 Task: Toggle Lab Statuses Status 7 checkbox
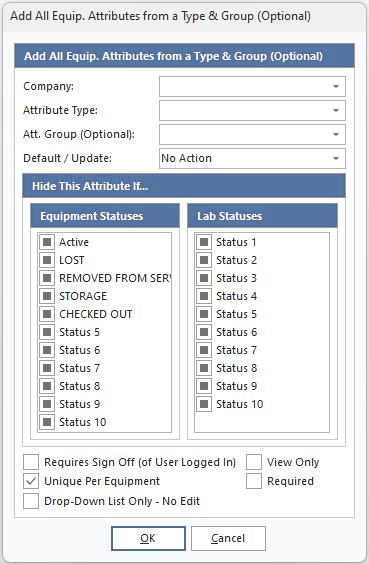point(204,350)
